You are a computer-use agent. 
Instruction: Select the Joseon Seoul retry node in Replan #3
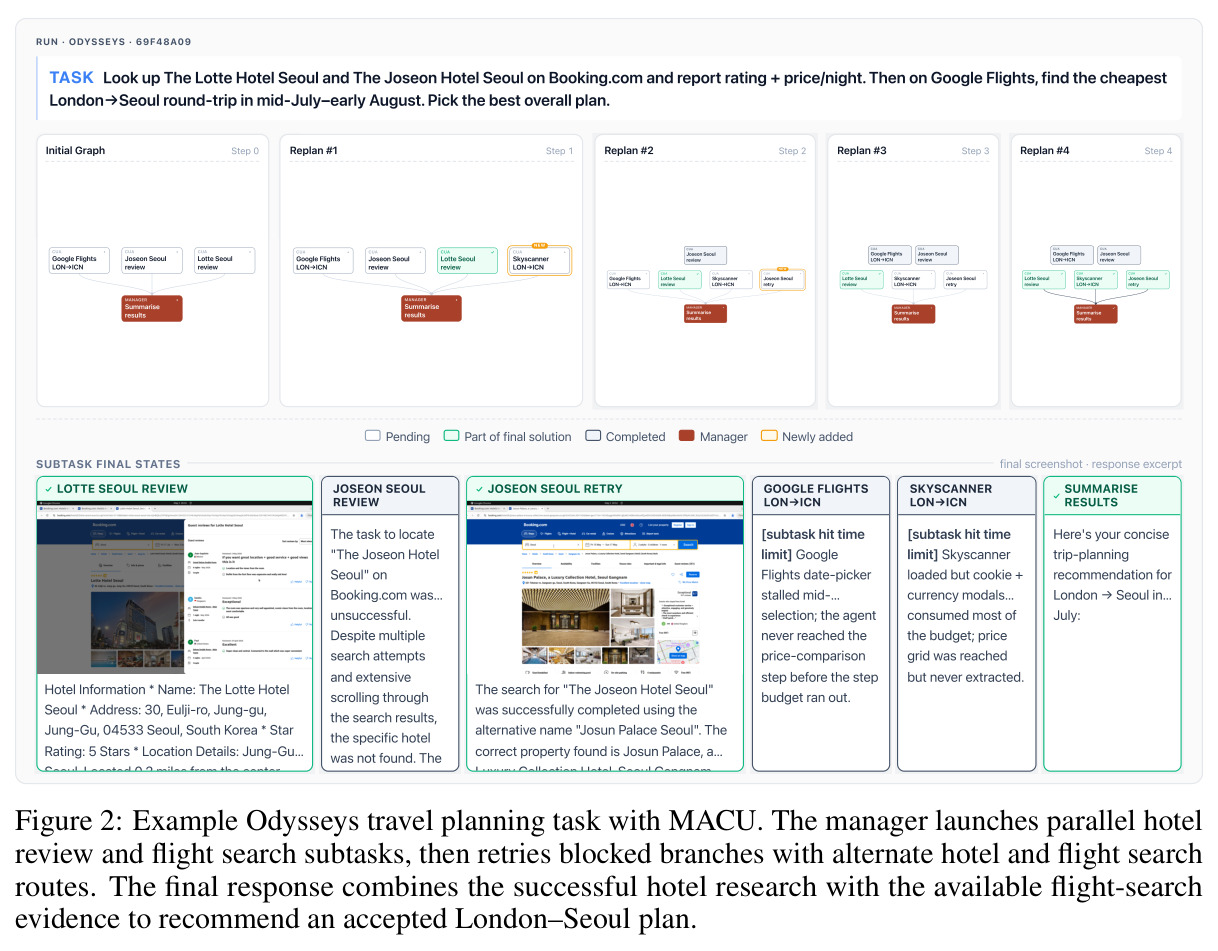click(x=965, y=280)
